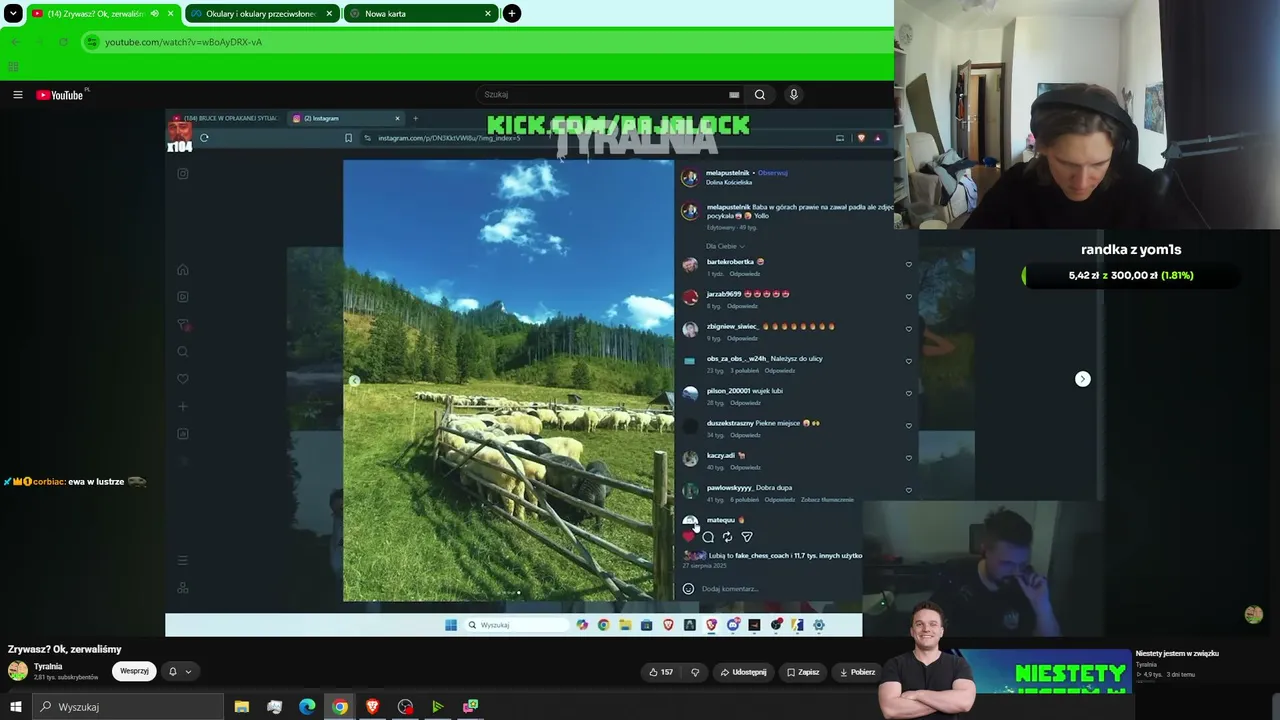This screenshot has width=1280, height=720.
Task: Close the 'Nowa karta' tab
Action: point(488,14)
